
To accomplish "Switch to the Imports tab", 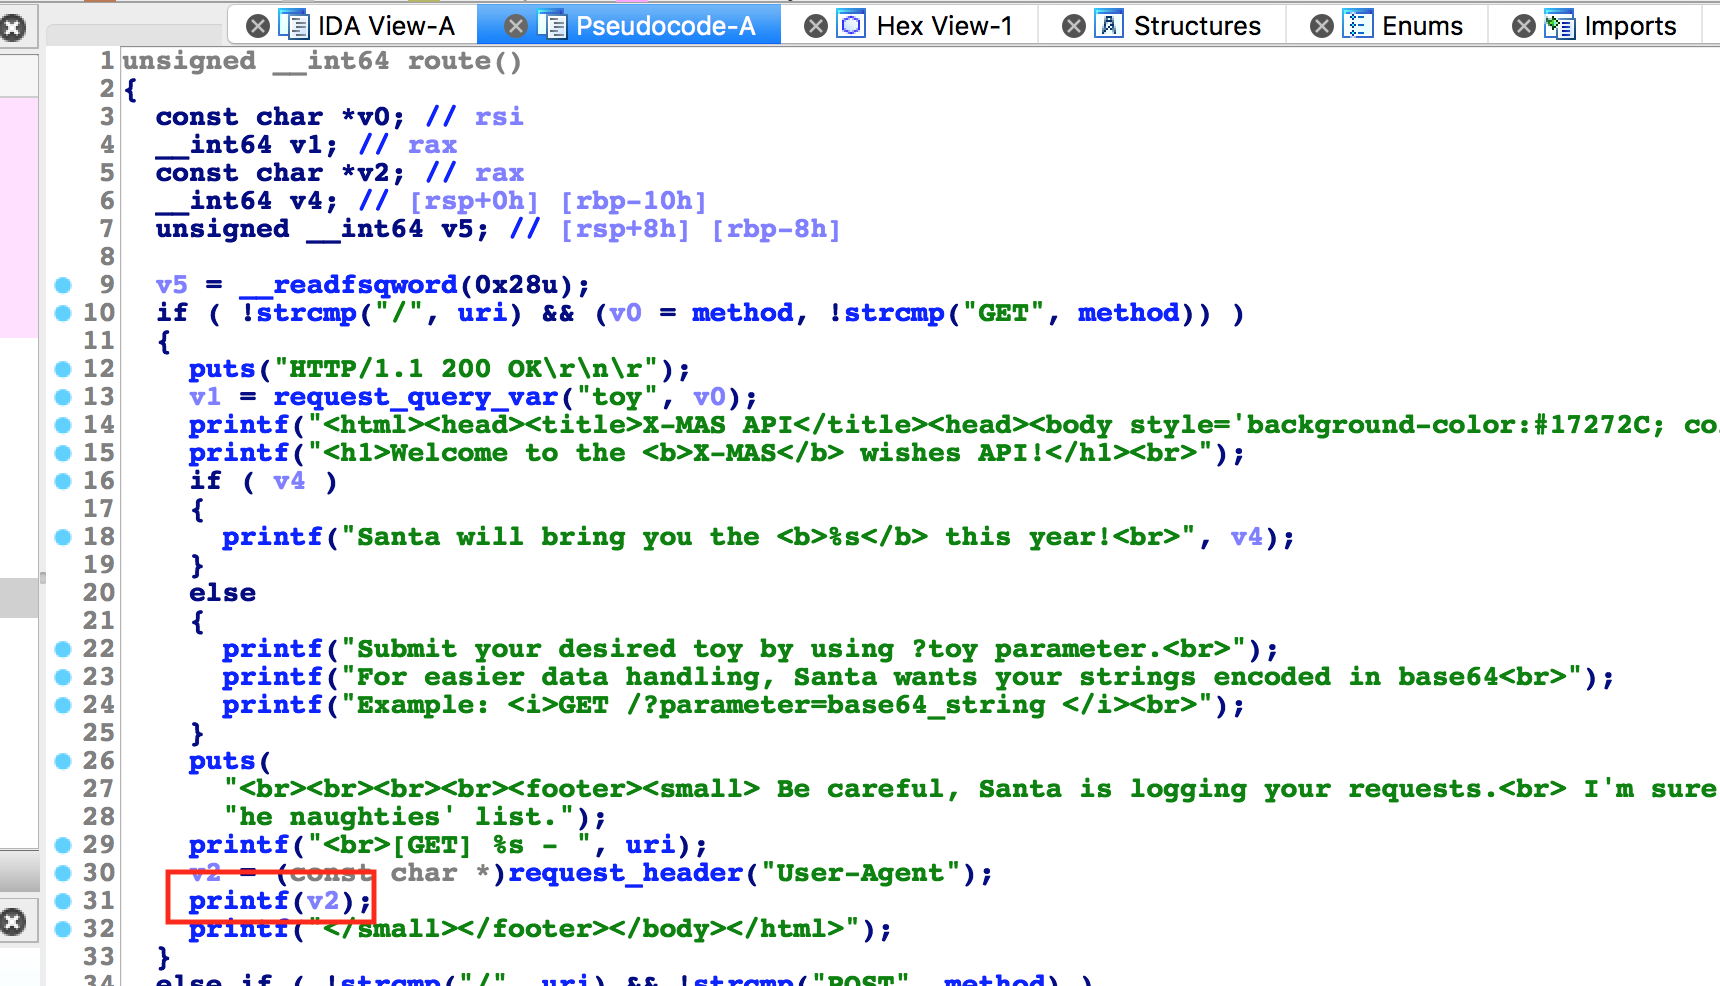I will (x=1629, y=26).
